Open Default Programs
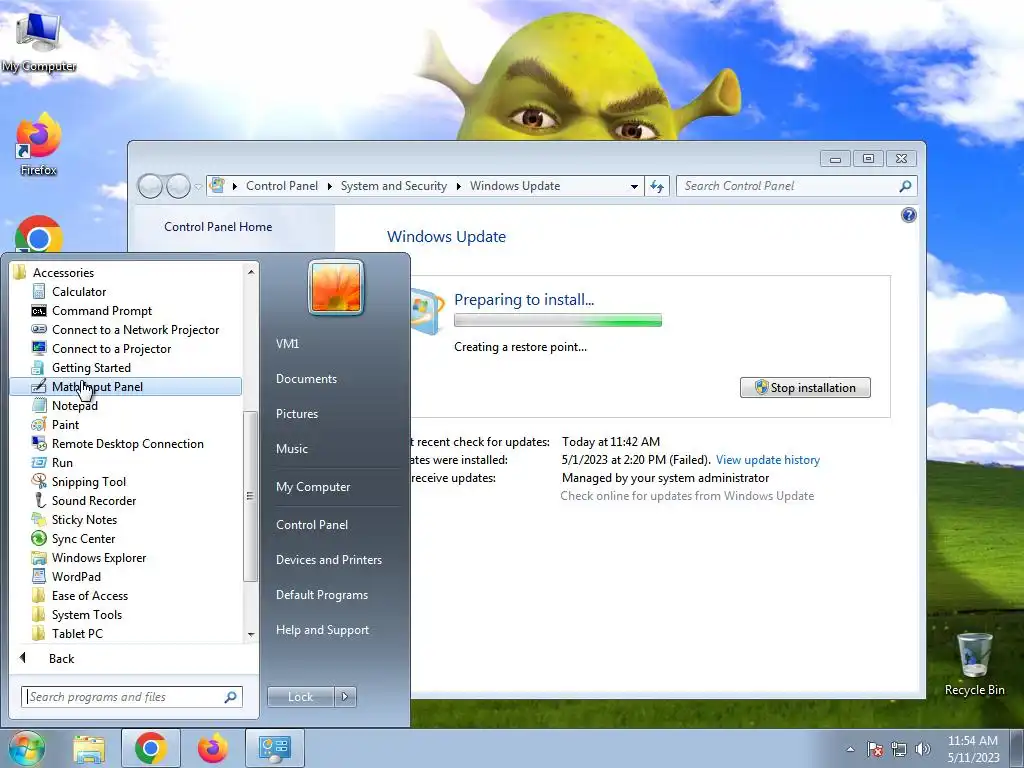The height and width of the screenshot is (768, 1024). pyautogui.click(x=321, y=595)
